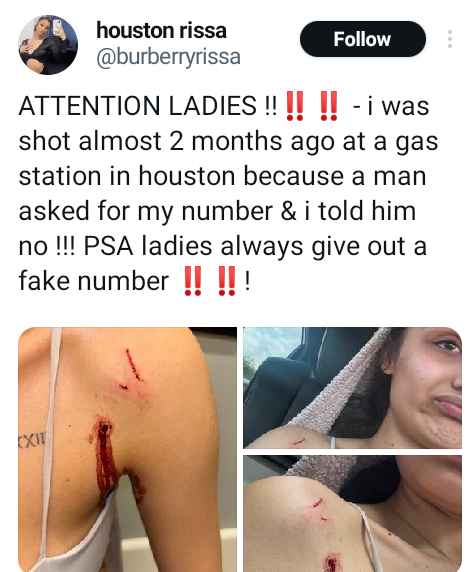Select the line "asked for my number"
Image resolution: width=470 pixels, height=572 pixels.
click(146, 212)
